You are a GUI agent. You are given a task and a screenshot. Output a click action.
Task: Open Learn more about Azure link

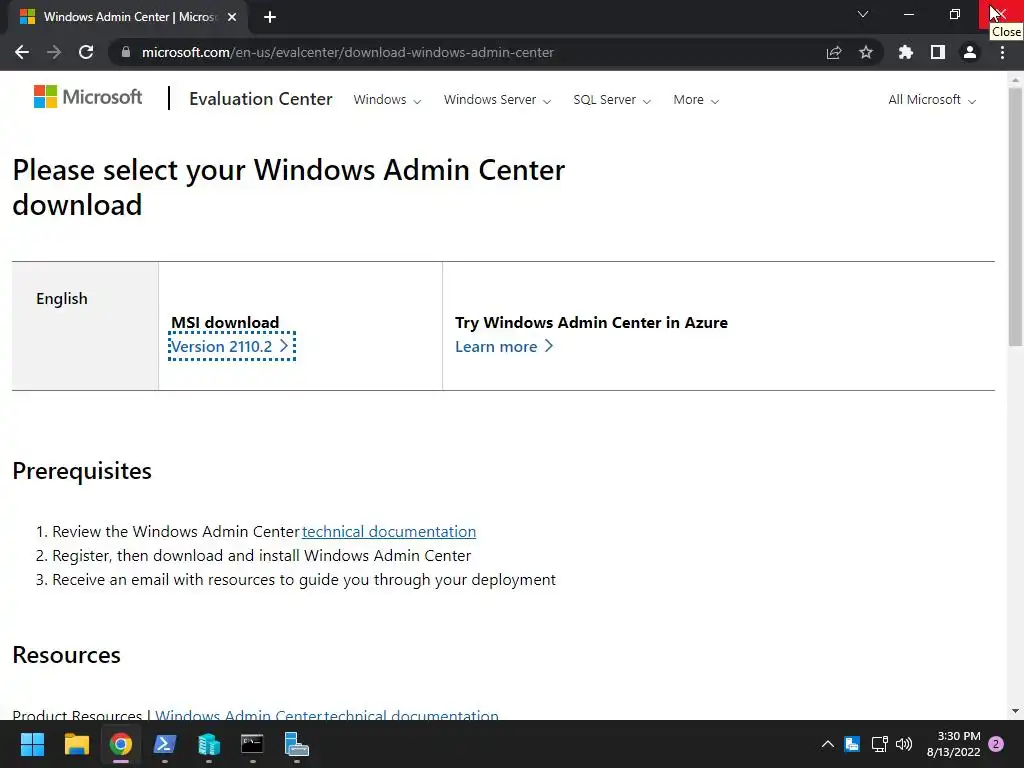[504, 346]
